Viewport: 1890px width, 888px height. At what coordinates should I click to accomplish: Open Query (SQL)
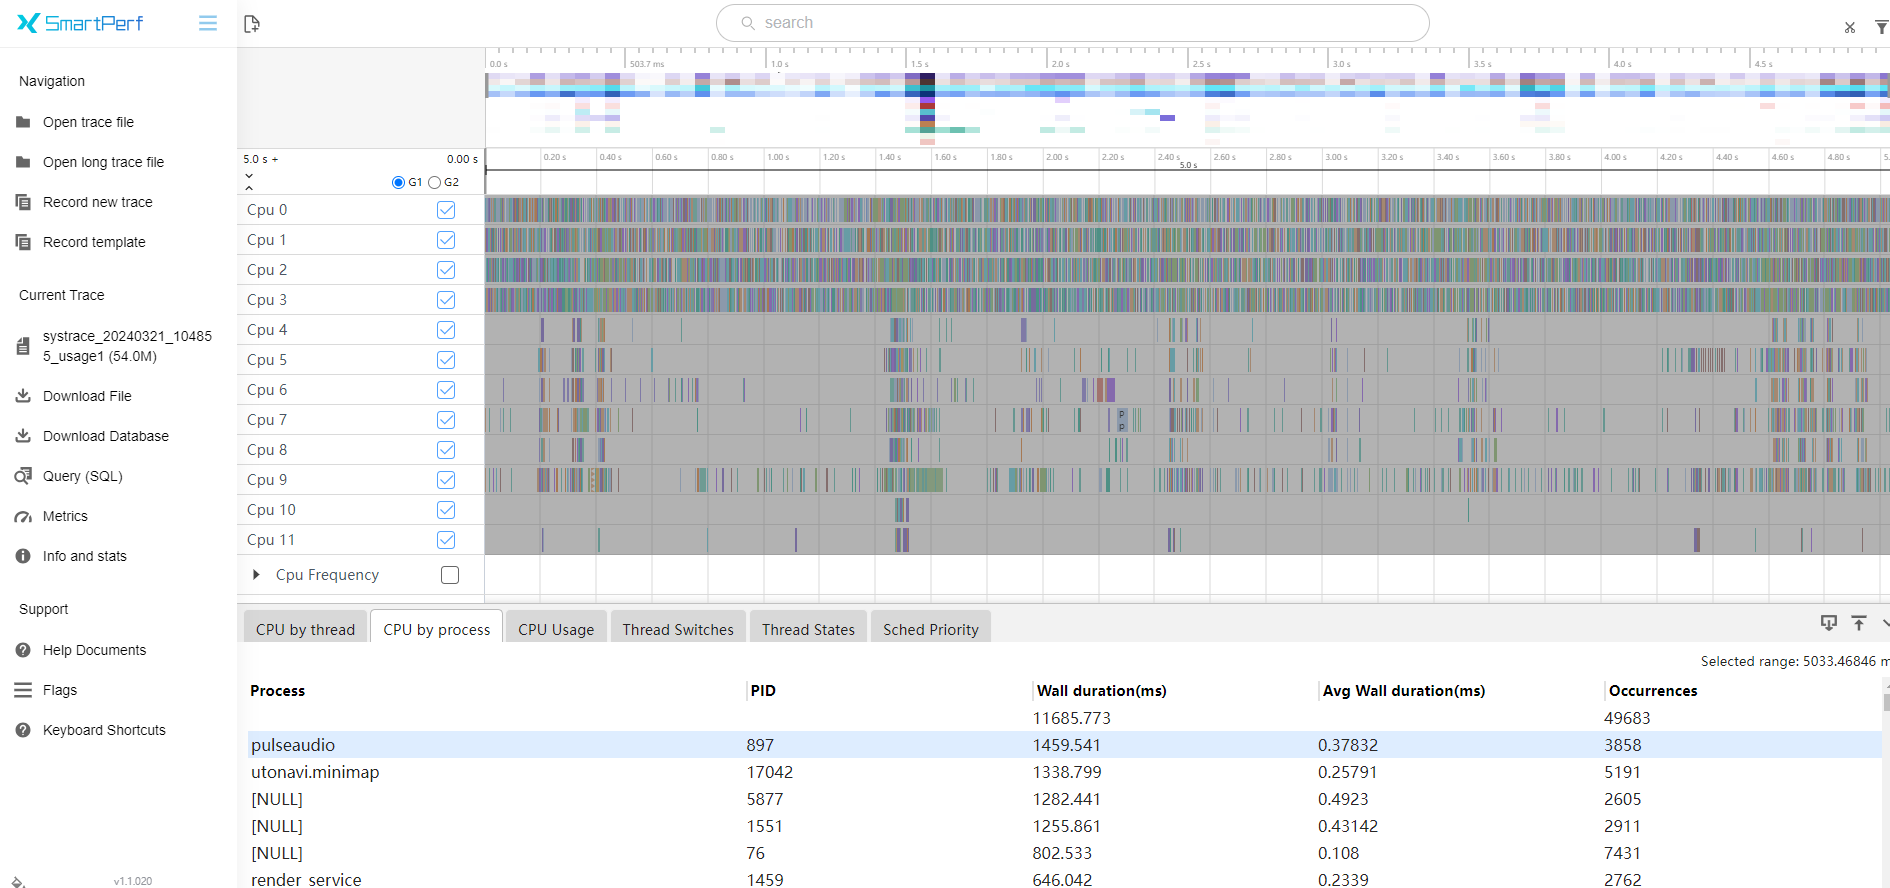(83, 476)
